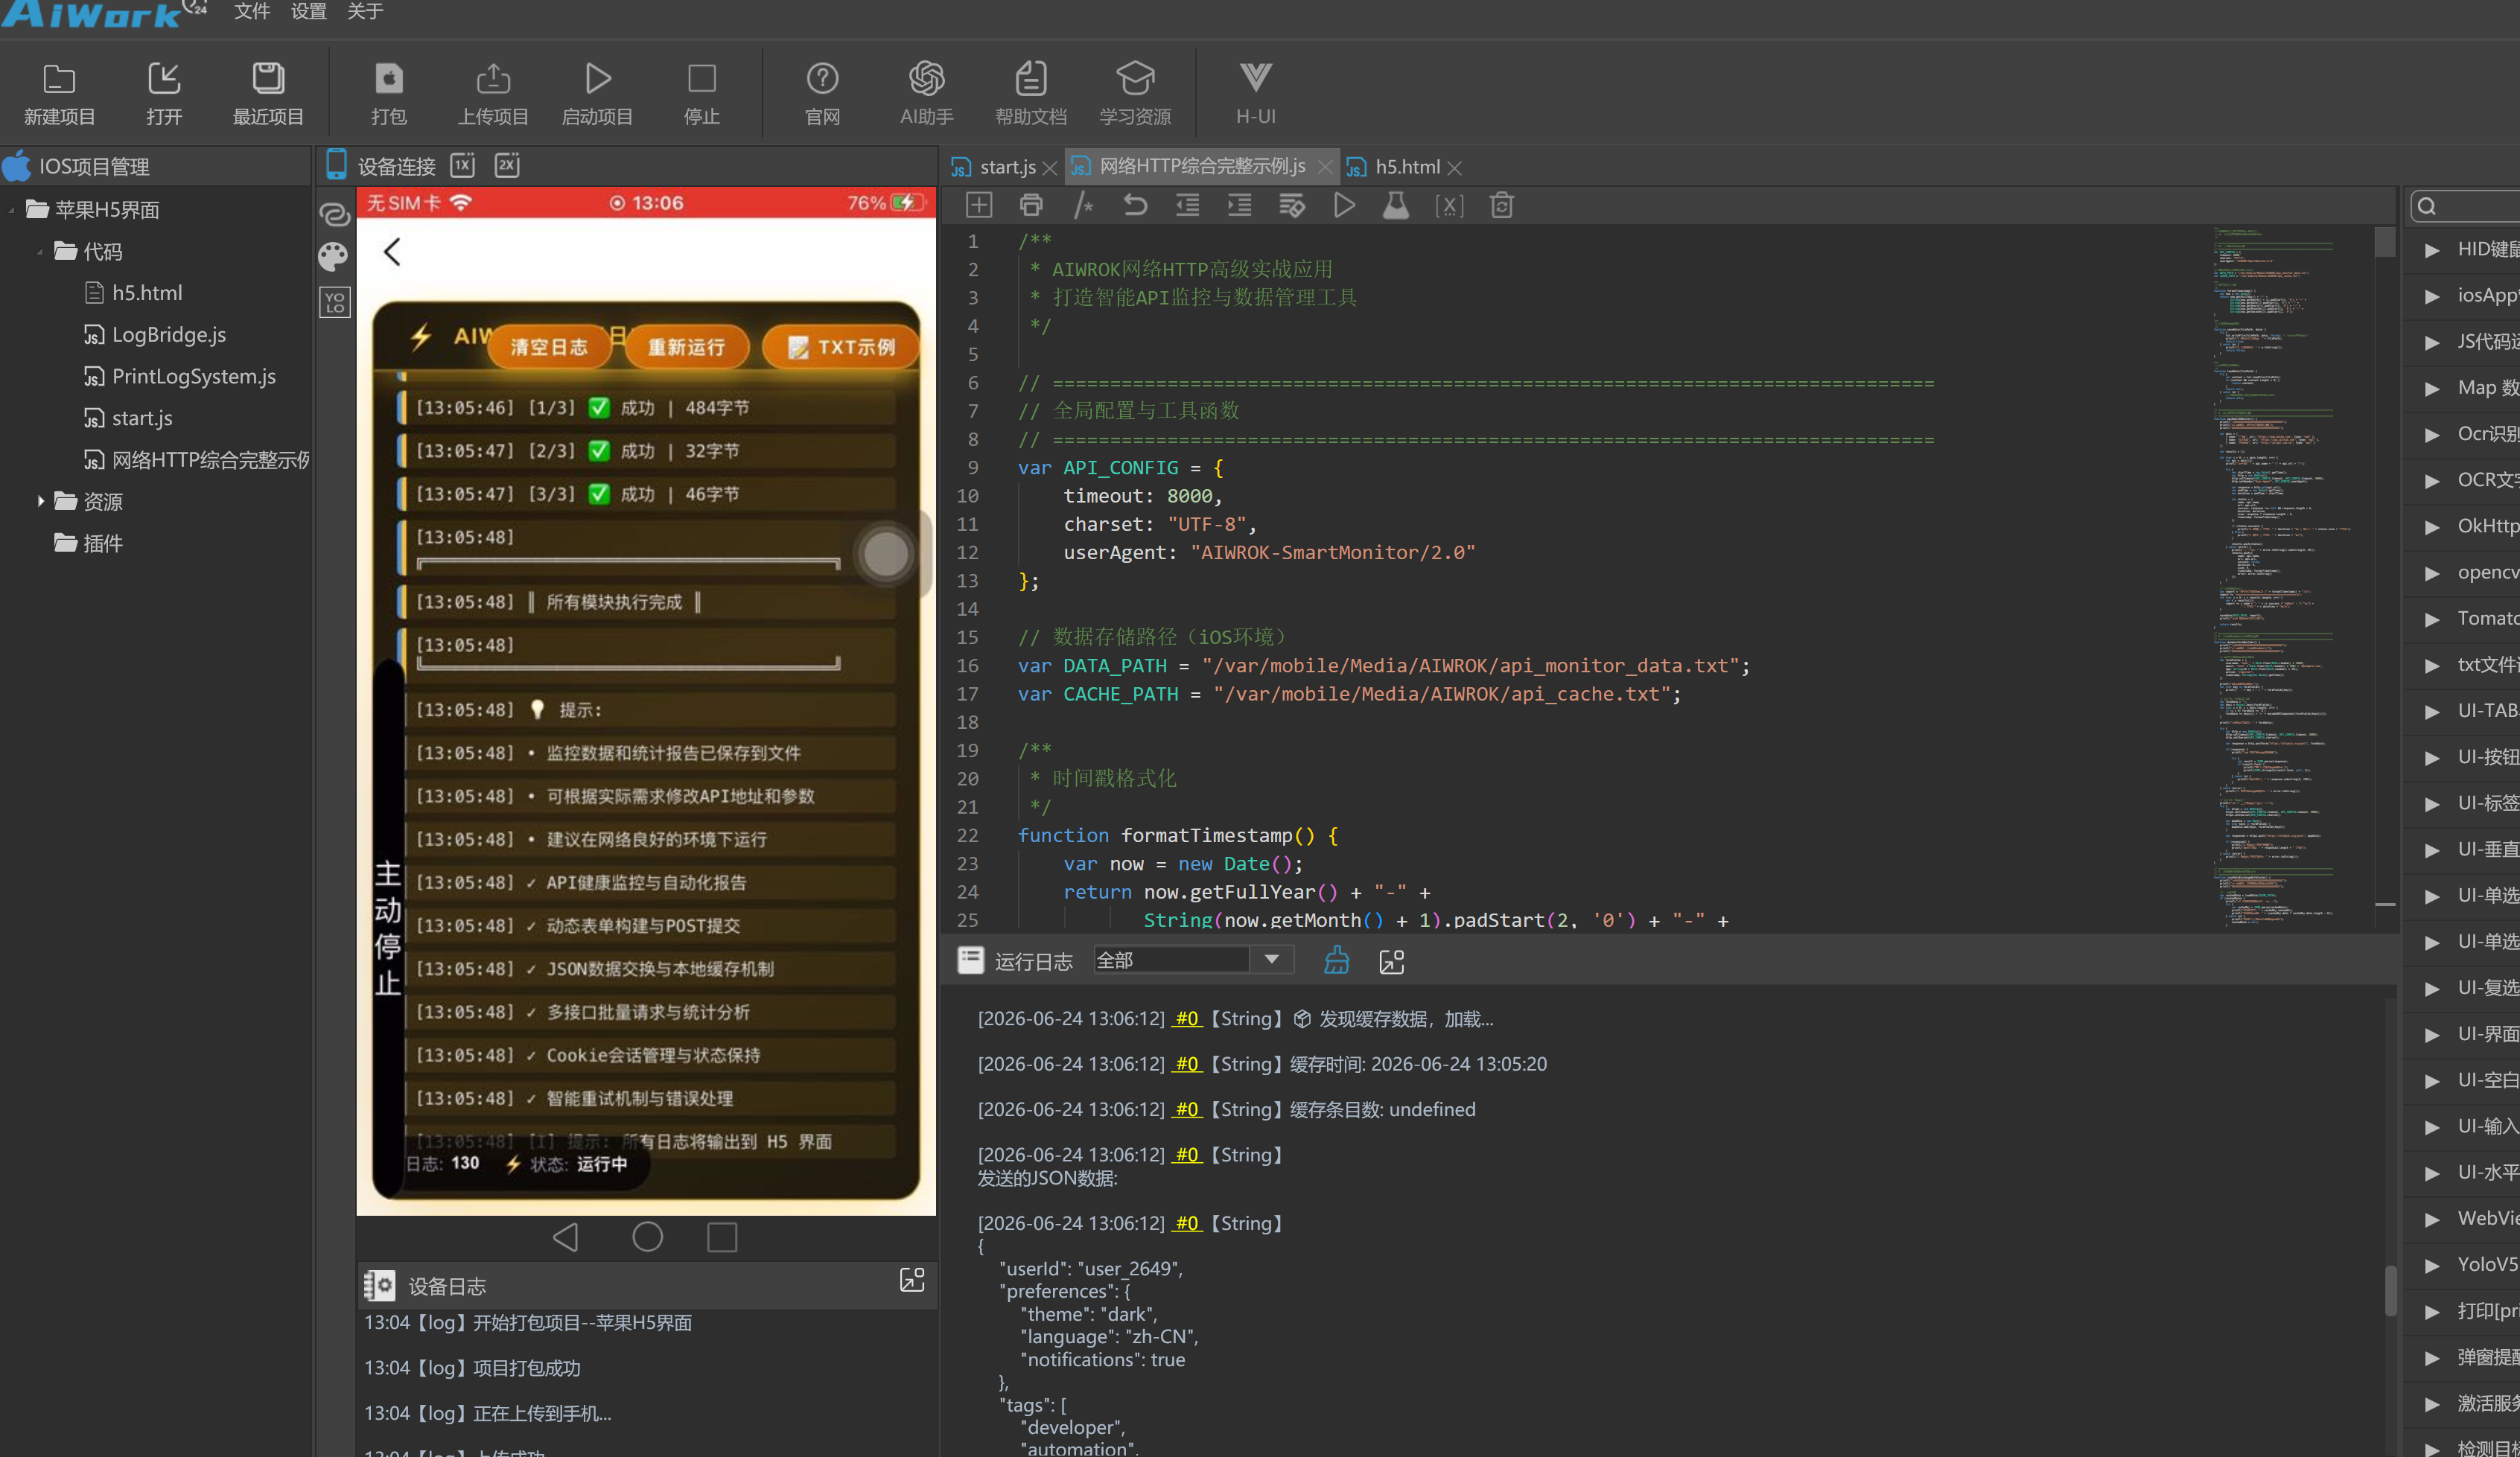Screen dimensions: 2520x1457
Task: Pop out the 运行日志 panel
Action: (x=1391, y=961)
